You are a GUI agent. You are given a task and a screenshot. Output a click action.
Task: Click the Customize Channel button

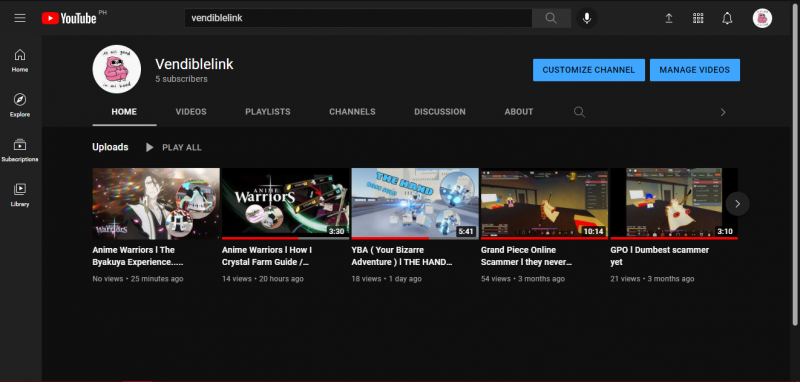[589, 70]
